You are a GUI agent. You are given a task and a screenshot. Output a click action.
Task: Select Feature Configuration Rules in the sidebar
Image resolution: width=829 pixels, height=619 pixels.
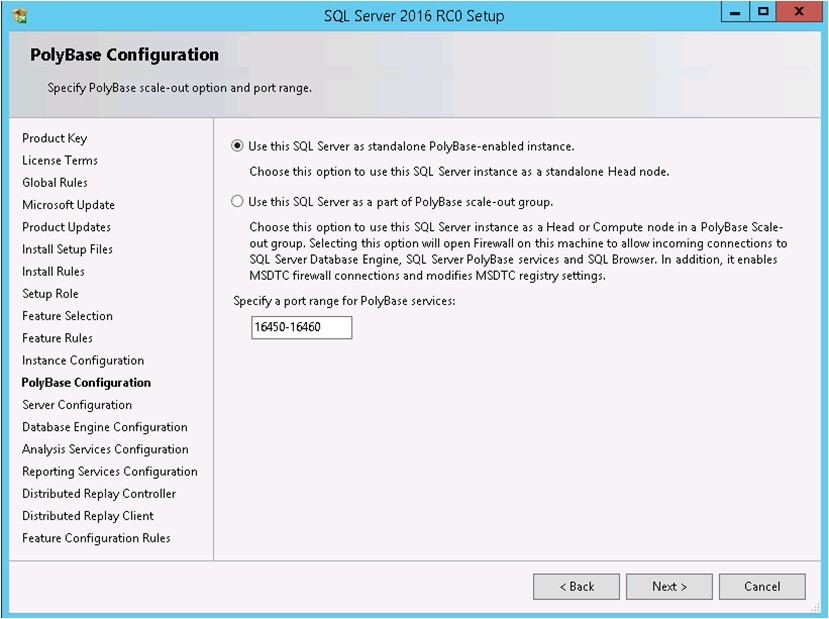(x=96, y=538)
